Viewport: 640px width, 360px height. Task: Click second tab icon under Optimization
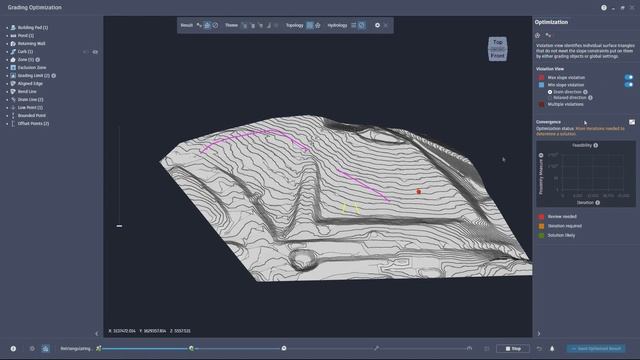(548, 36)
